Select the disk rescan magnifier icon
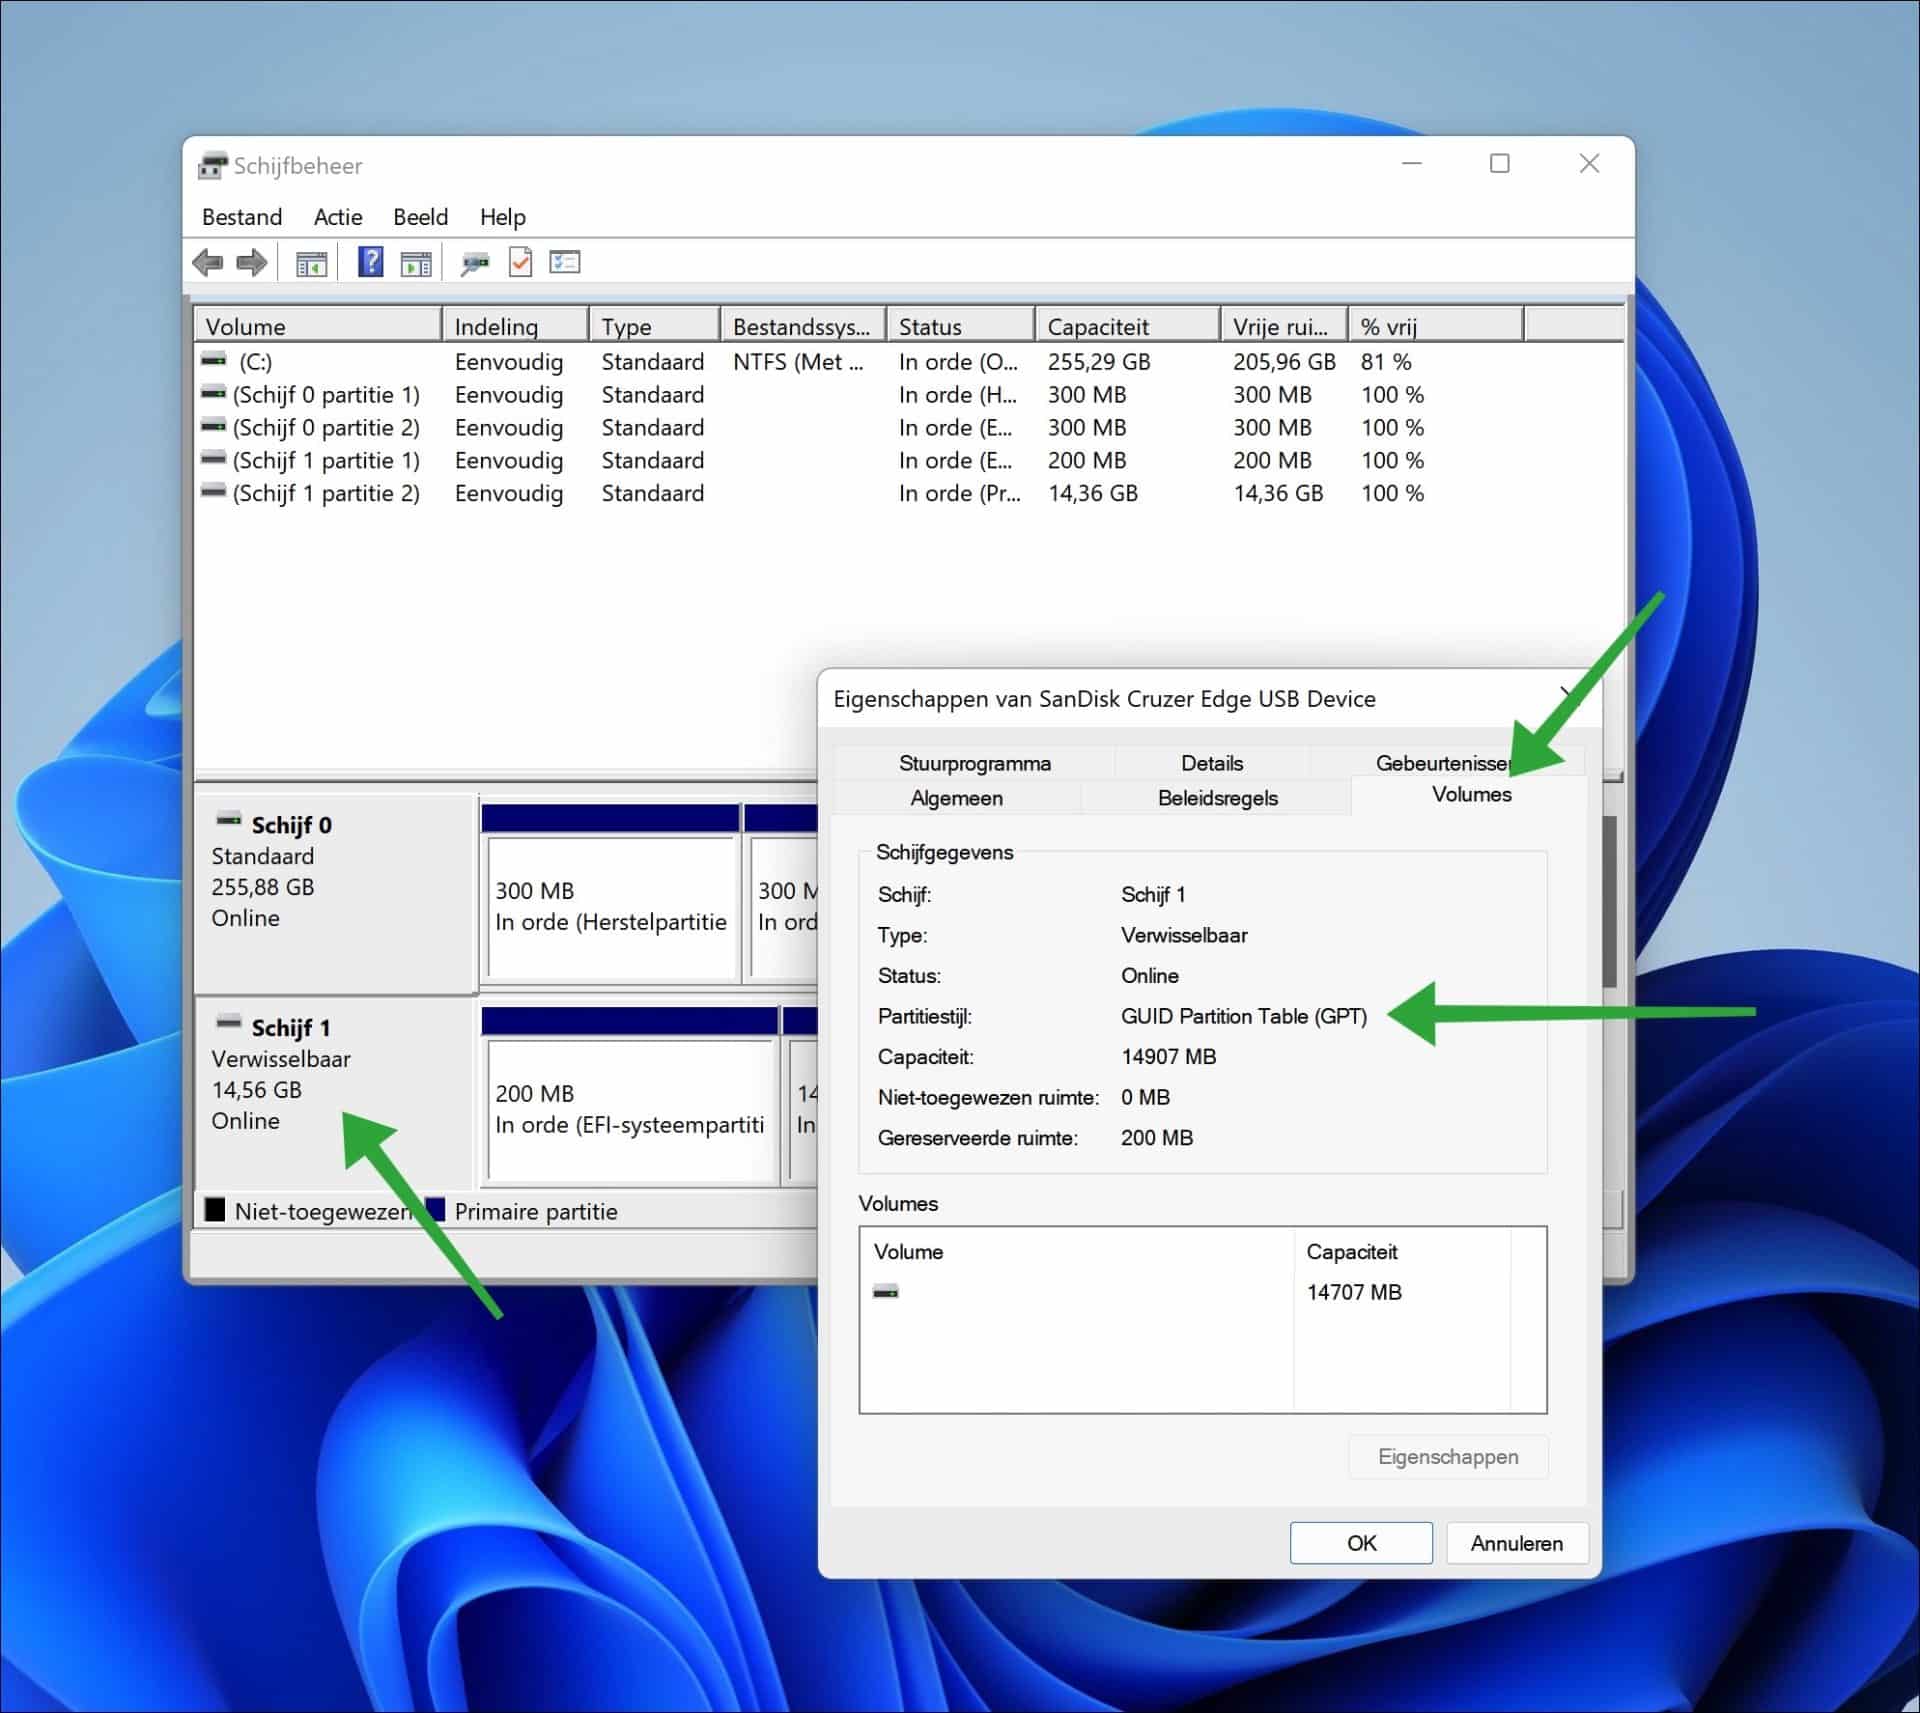This screenshot has height=1713, width=1920. click(475, 262)
